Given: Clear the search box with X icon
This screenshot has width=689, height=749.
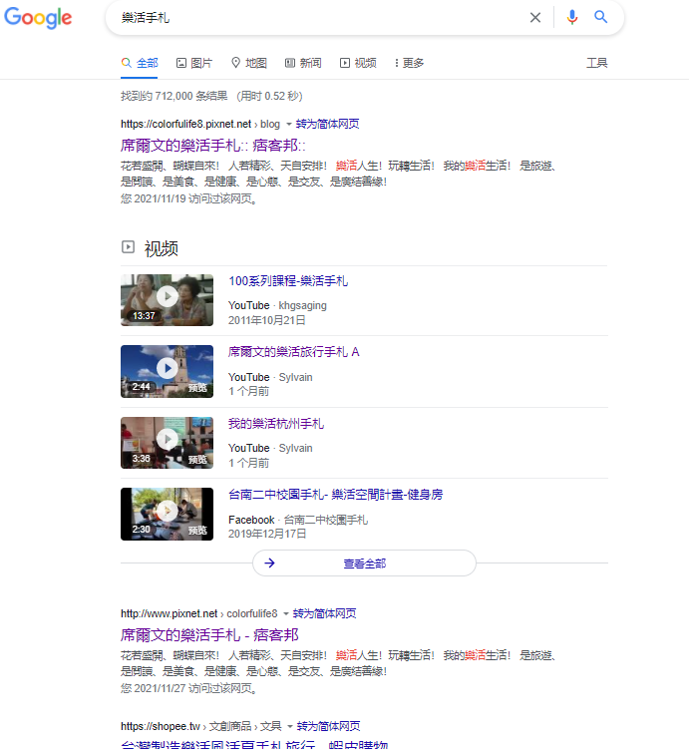Looking at the screenshot, I should pyautogui.click(x=535, y=18).
